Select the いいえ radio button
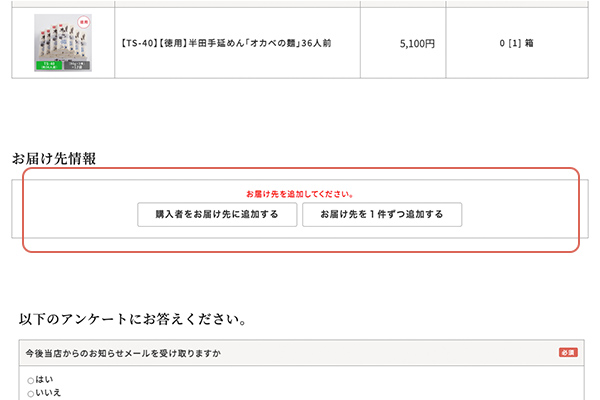This screenshot has height=400, width=600. (30, 393)
